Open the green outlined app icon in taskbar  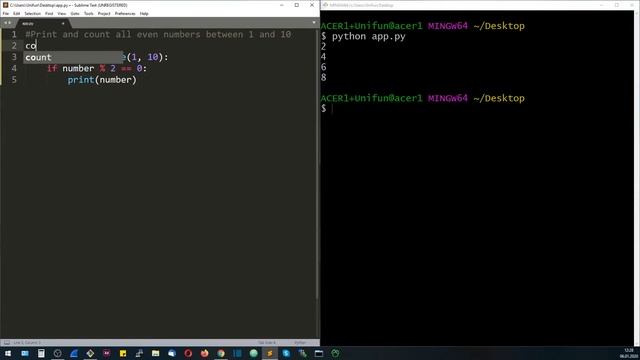(335, 353)
